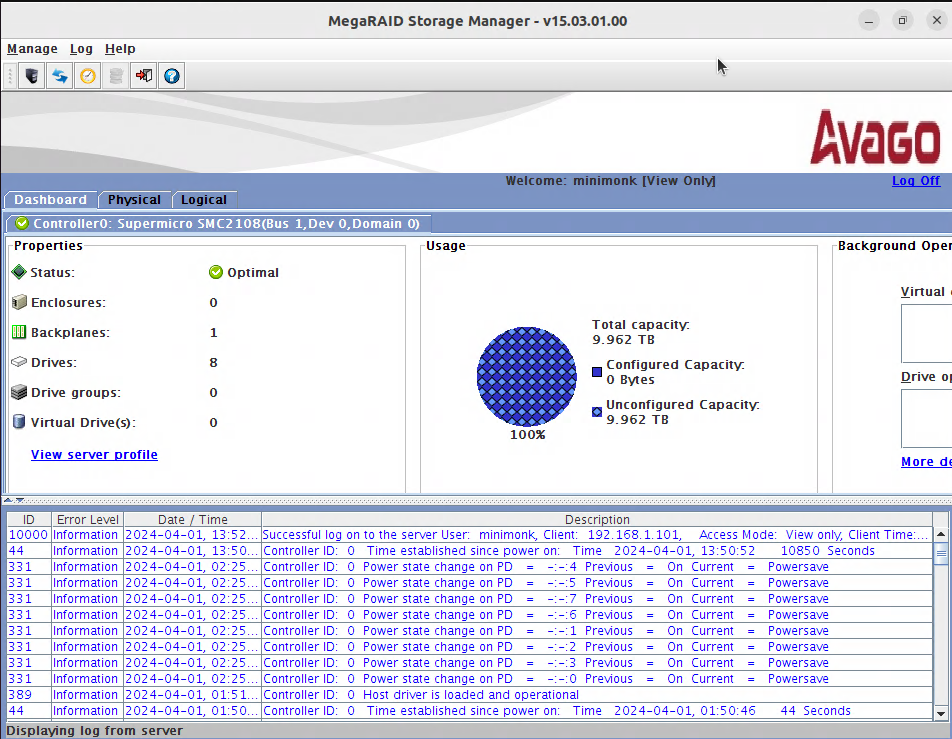The width and height of the screenshot is (952, 739).
Task: Click the grayed-out database toolbar icon
Action: pos(116,76)
